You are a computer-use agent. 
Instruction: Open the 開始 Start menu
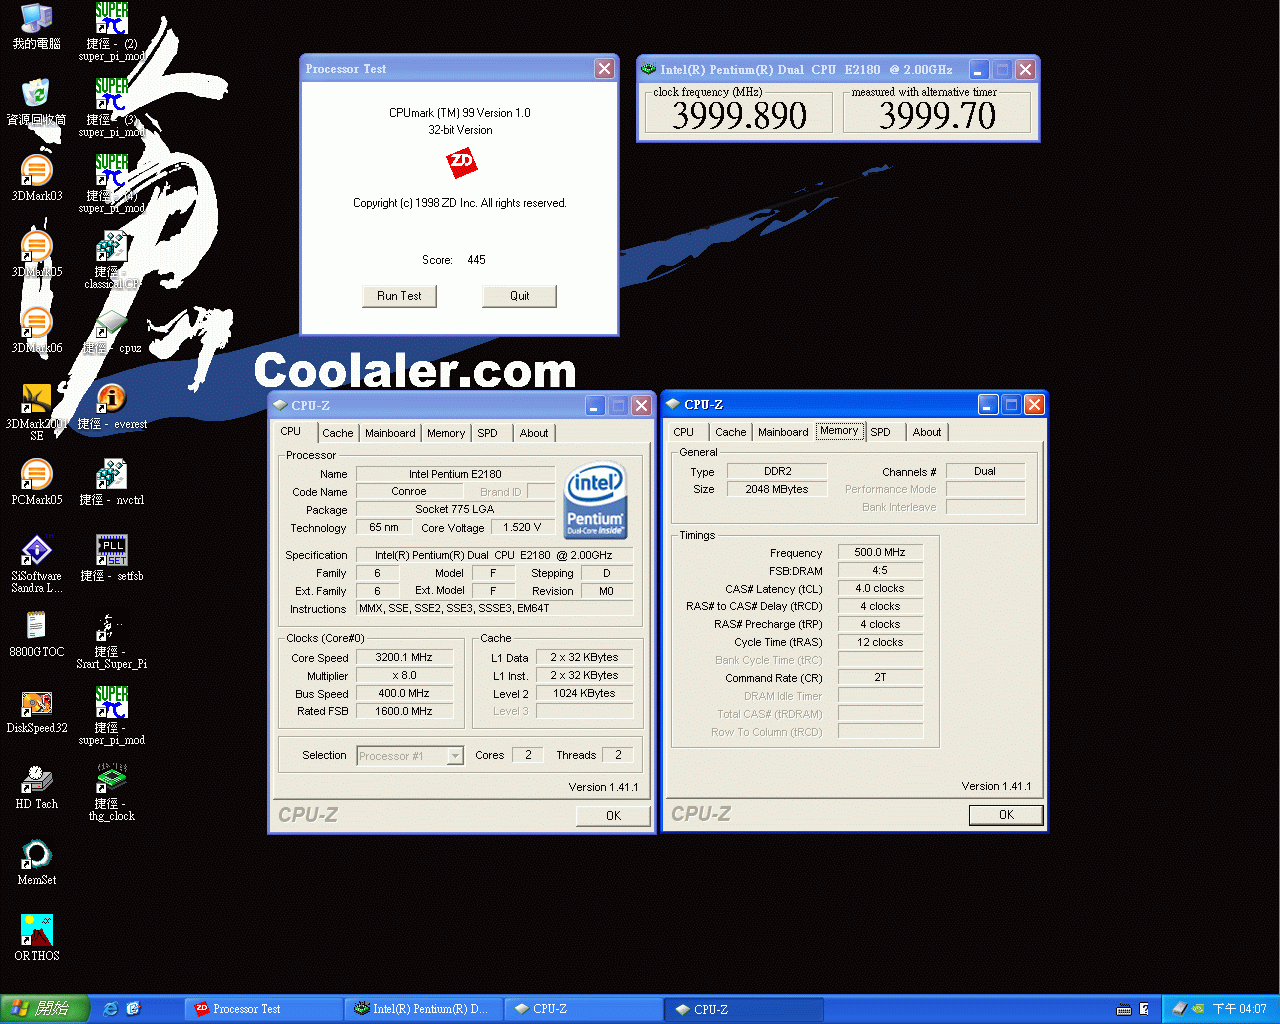[x=45, y=1009]
